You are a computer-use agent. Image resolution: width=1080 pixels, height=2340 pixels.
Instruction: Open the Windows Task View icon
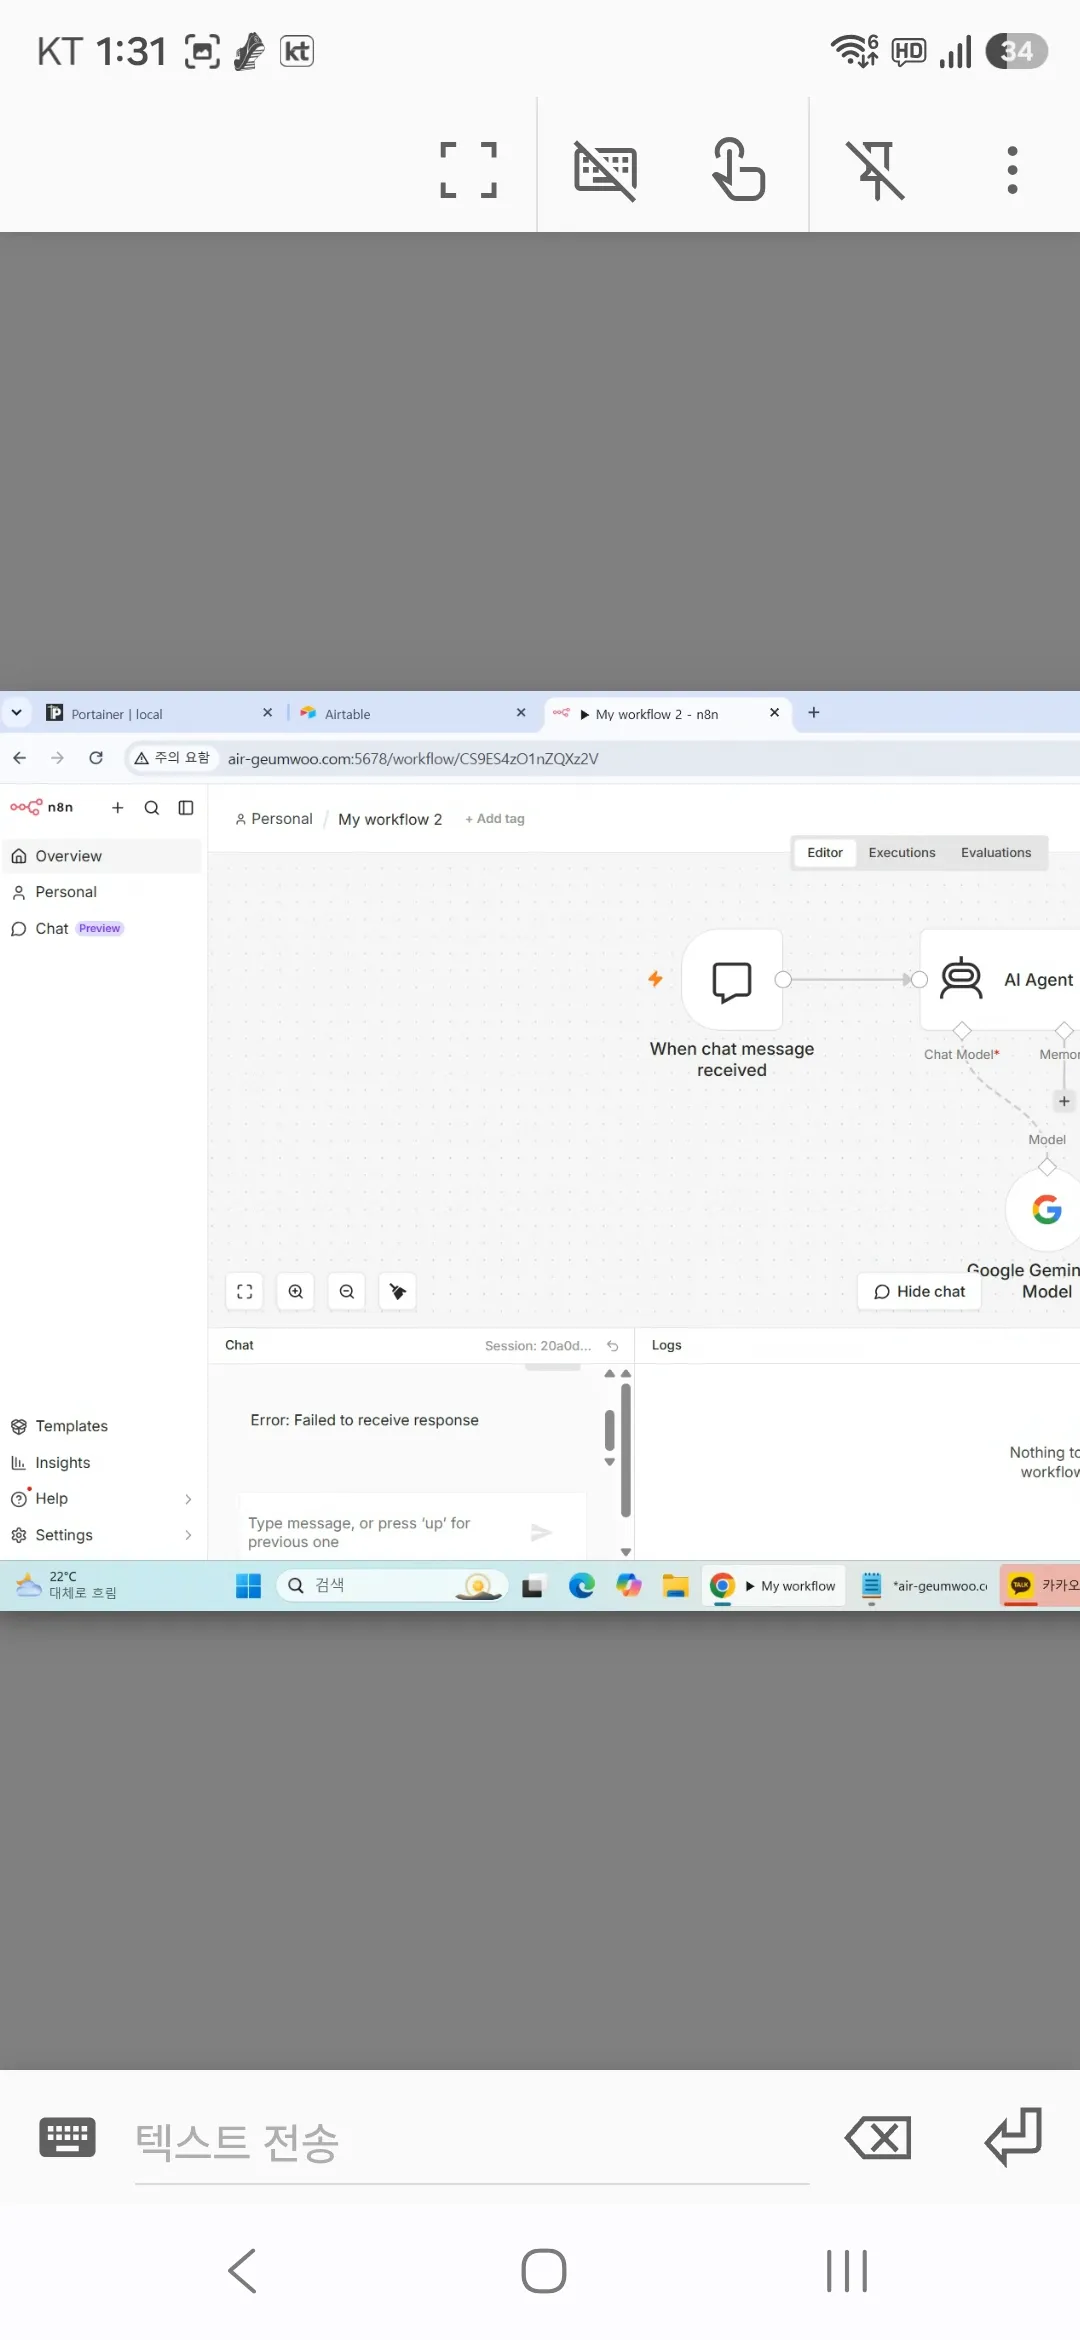pyautogui.click(x=532, y=1586)
